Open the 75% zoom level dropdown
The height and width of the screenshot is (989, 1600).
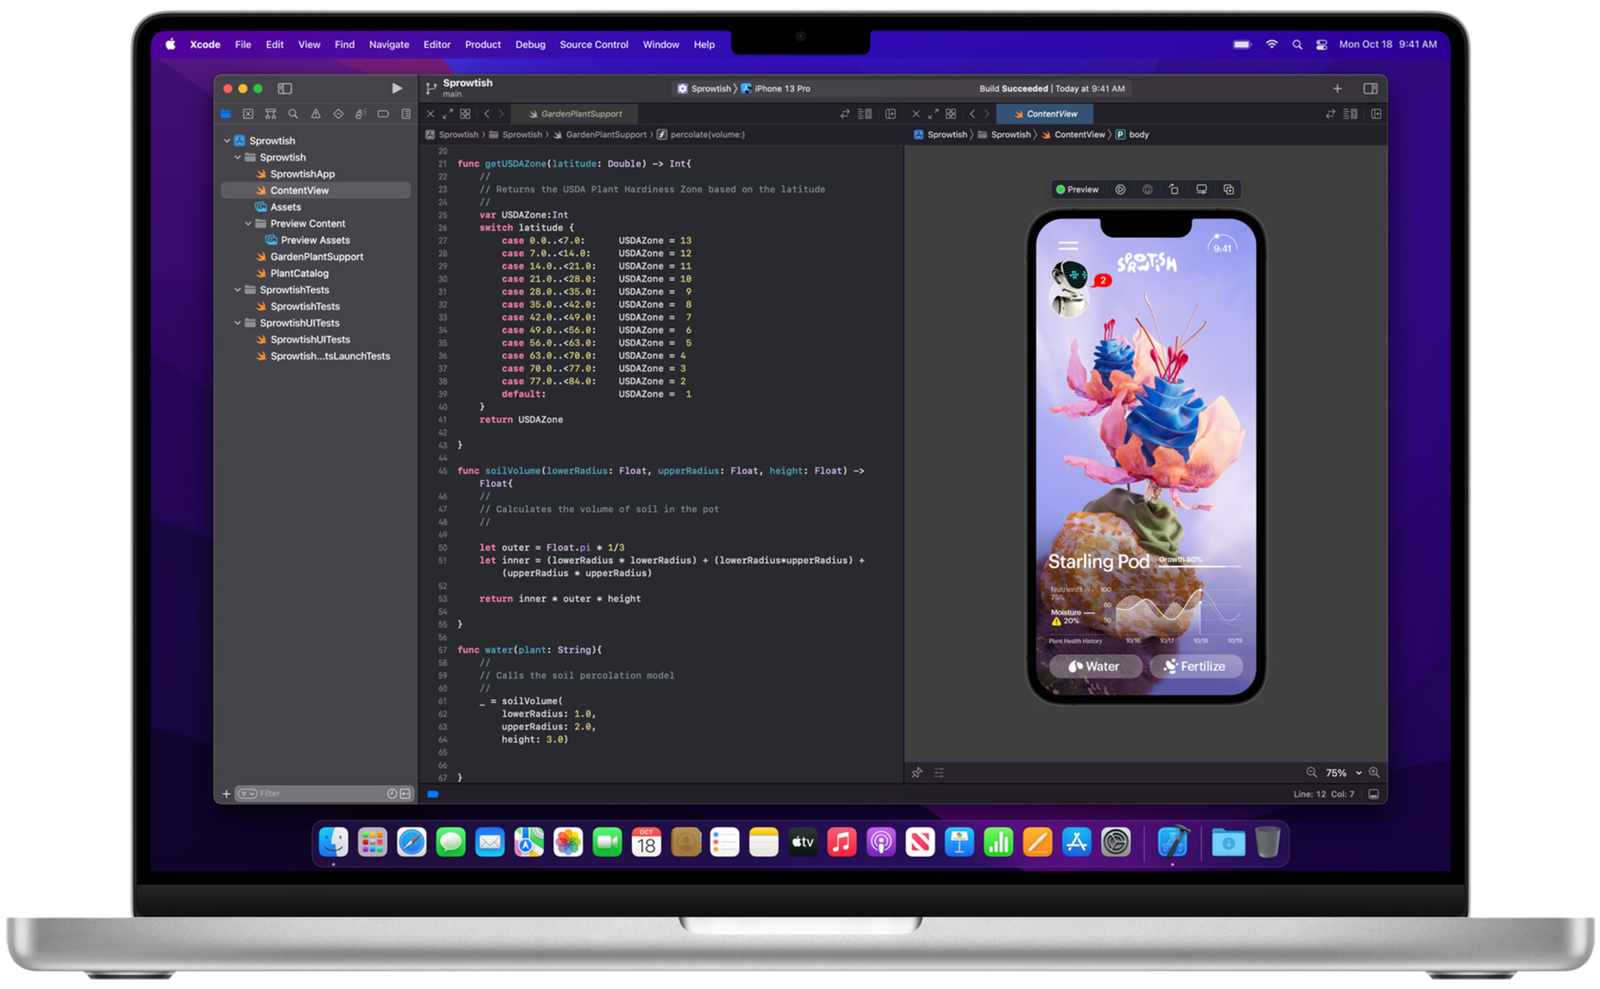(1343, 773)
